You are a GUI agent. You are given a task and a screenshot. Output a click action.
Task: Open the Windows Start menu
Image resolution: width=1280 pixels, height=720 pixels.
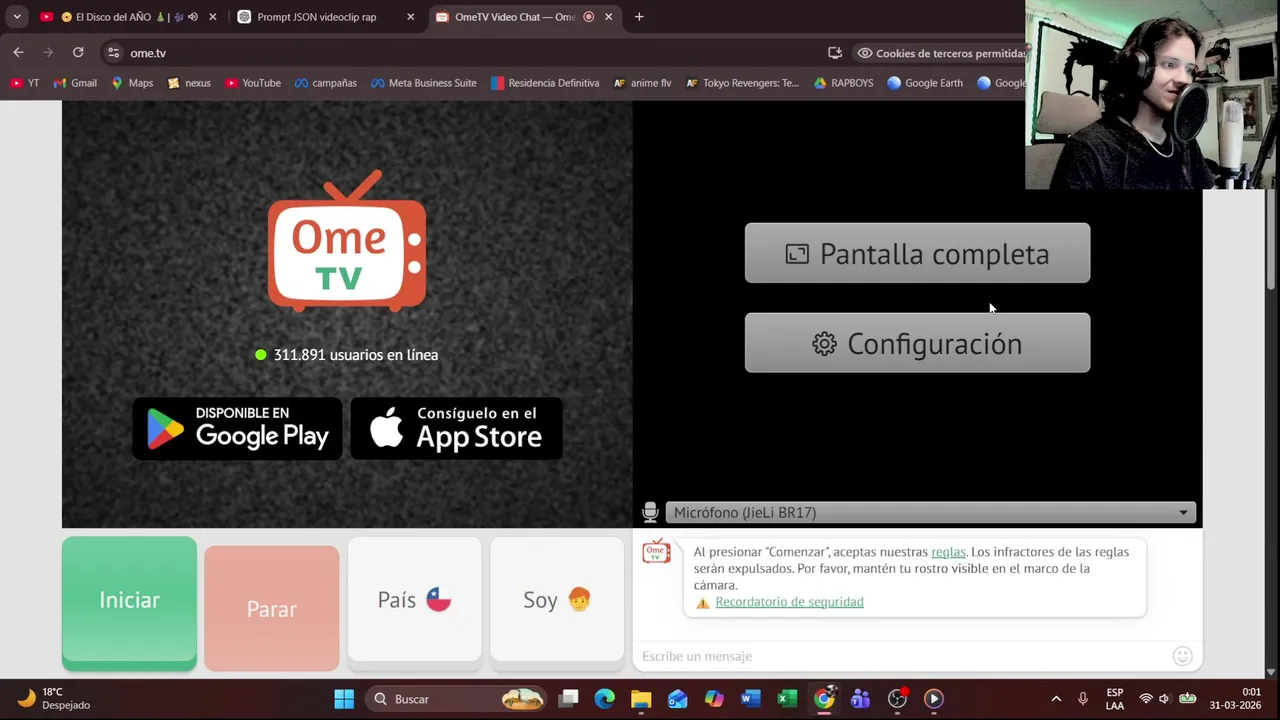344,699
